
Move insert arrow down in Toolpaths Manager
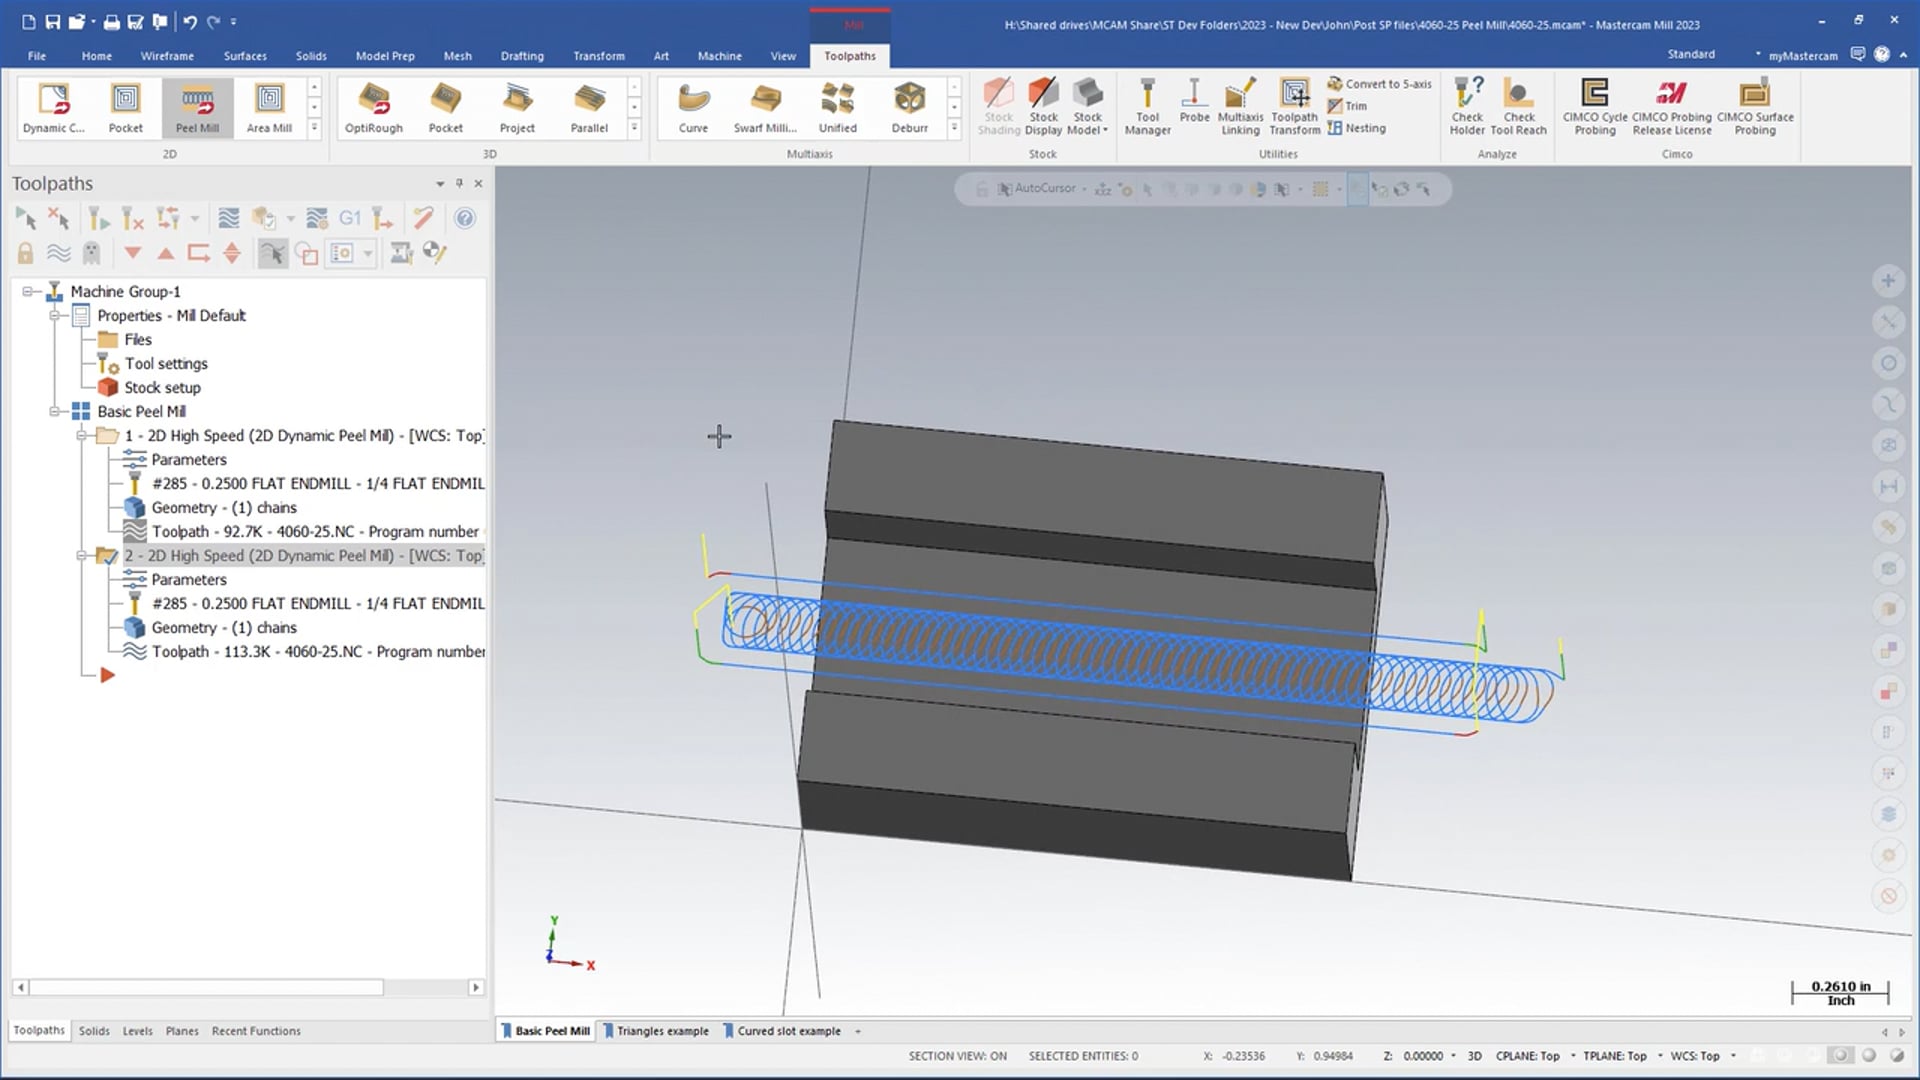pos(133,253)
